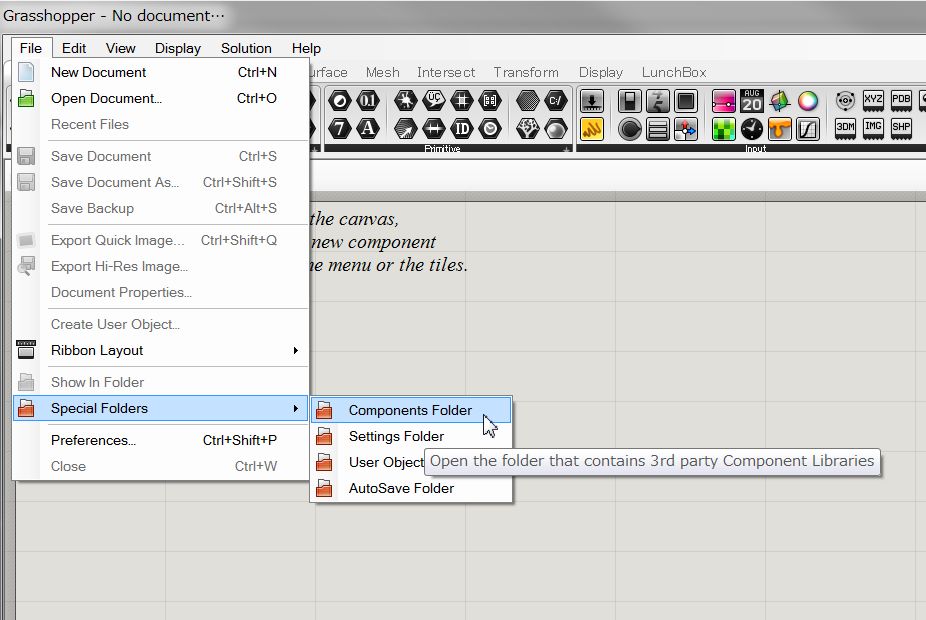Image resolution: width=926 pixels, height=620 pixels.
Task: Switch to the Intersect ribbon tab
Action: coord(446,72)
